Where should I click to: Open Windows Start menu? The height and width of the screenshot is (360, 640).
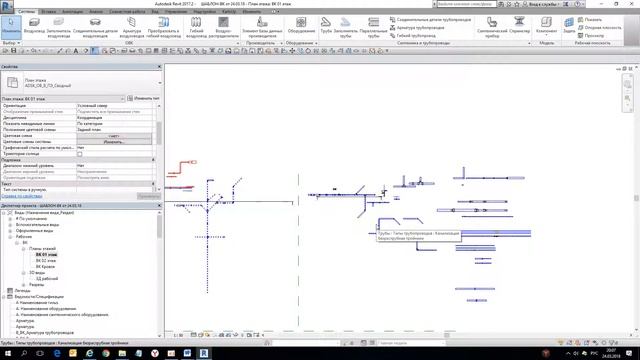click(x=7, y=353)
